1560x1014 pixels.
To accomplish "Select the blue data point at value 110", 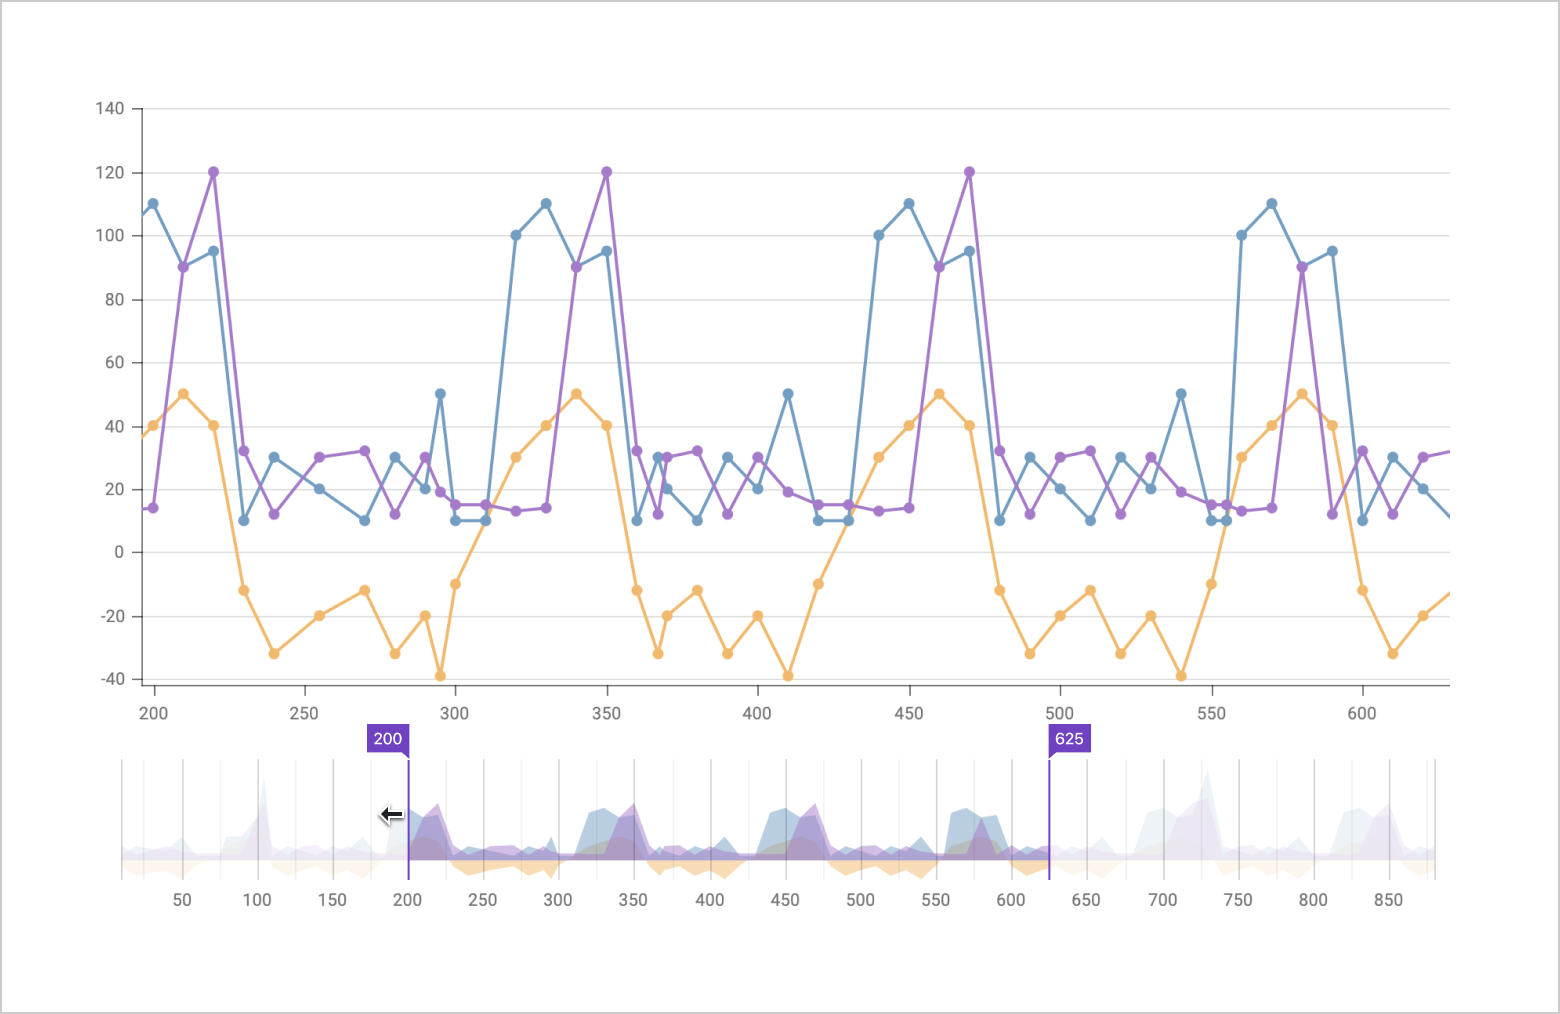I will click(151, 203).
